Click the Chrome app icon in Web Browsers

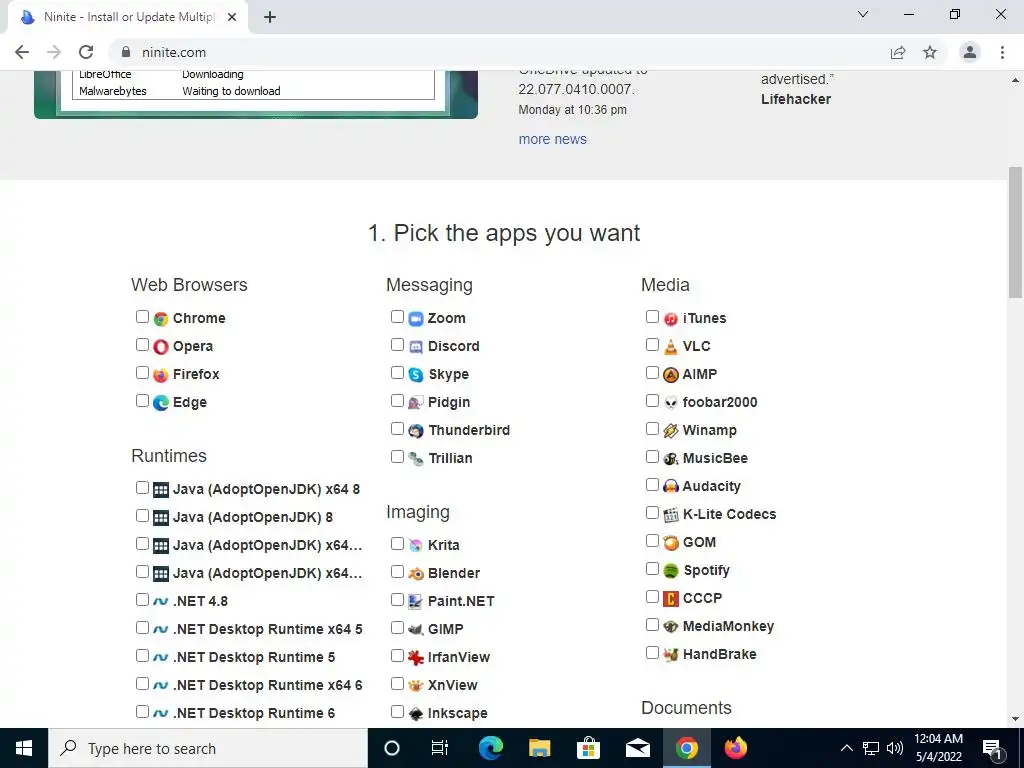[161, 319]
